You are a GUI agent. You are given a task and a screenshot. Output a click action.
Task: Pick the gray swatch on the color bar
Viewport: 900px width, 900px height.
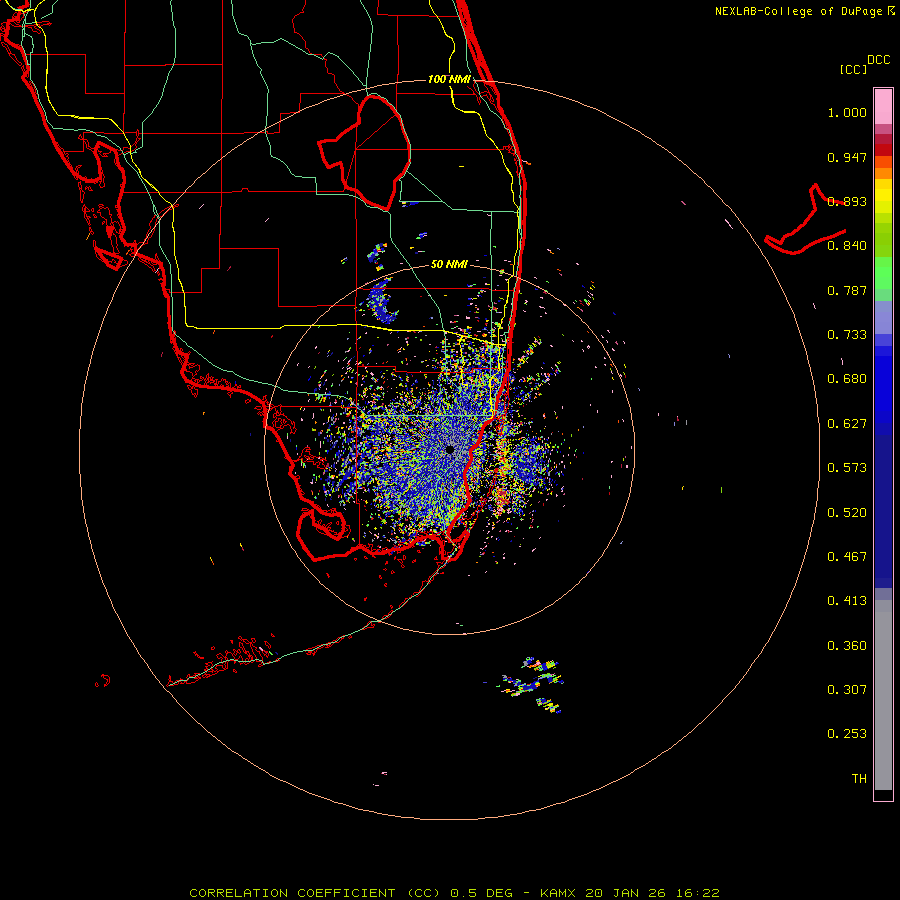[x=883, y=700]
